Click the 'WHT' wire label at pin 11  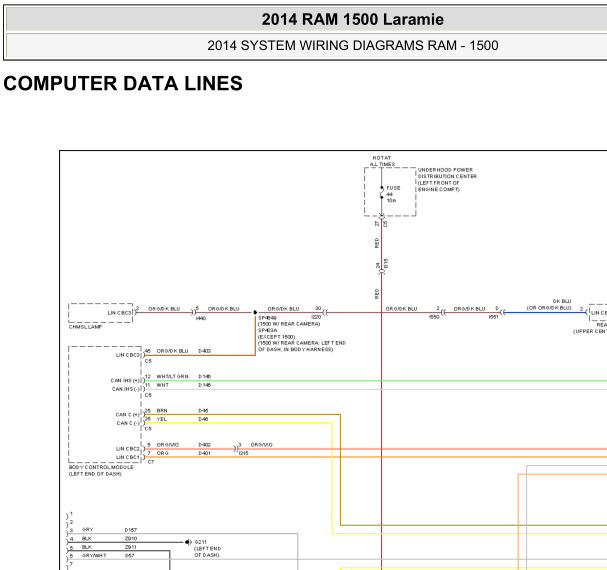[163, 385]
